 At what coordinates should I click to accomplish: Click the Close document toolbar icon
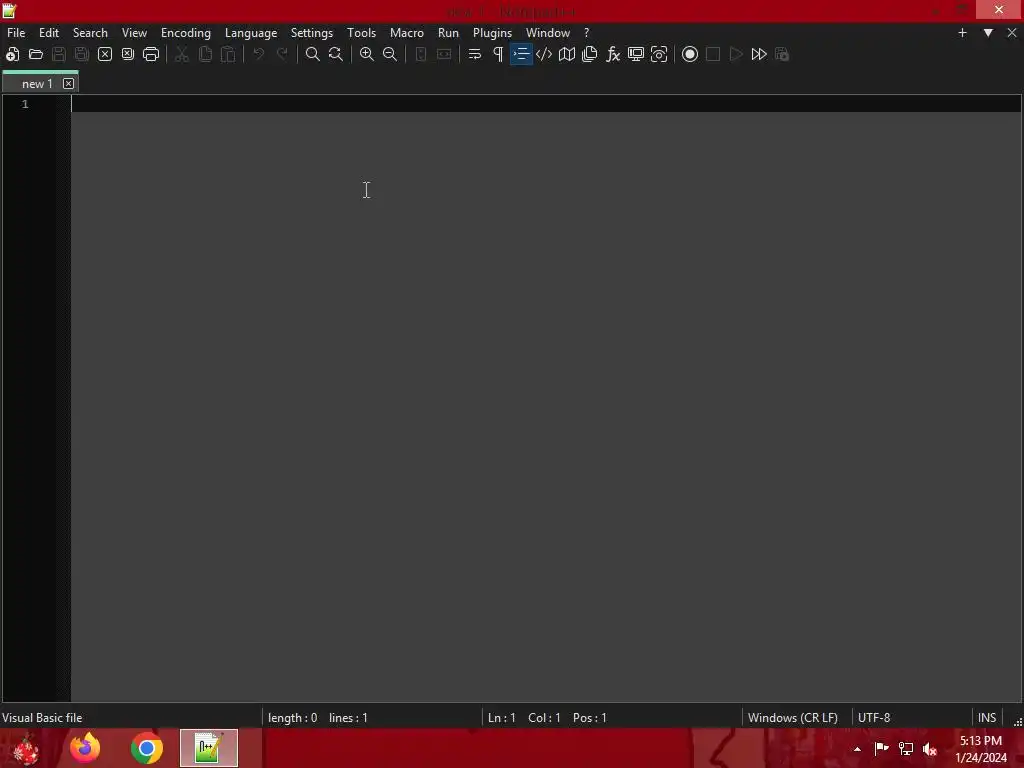[104, 54]
